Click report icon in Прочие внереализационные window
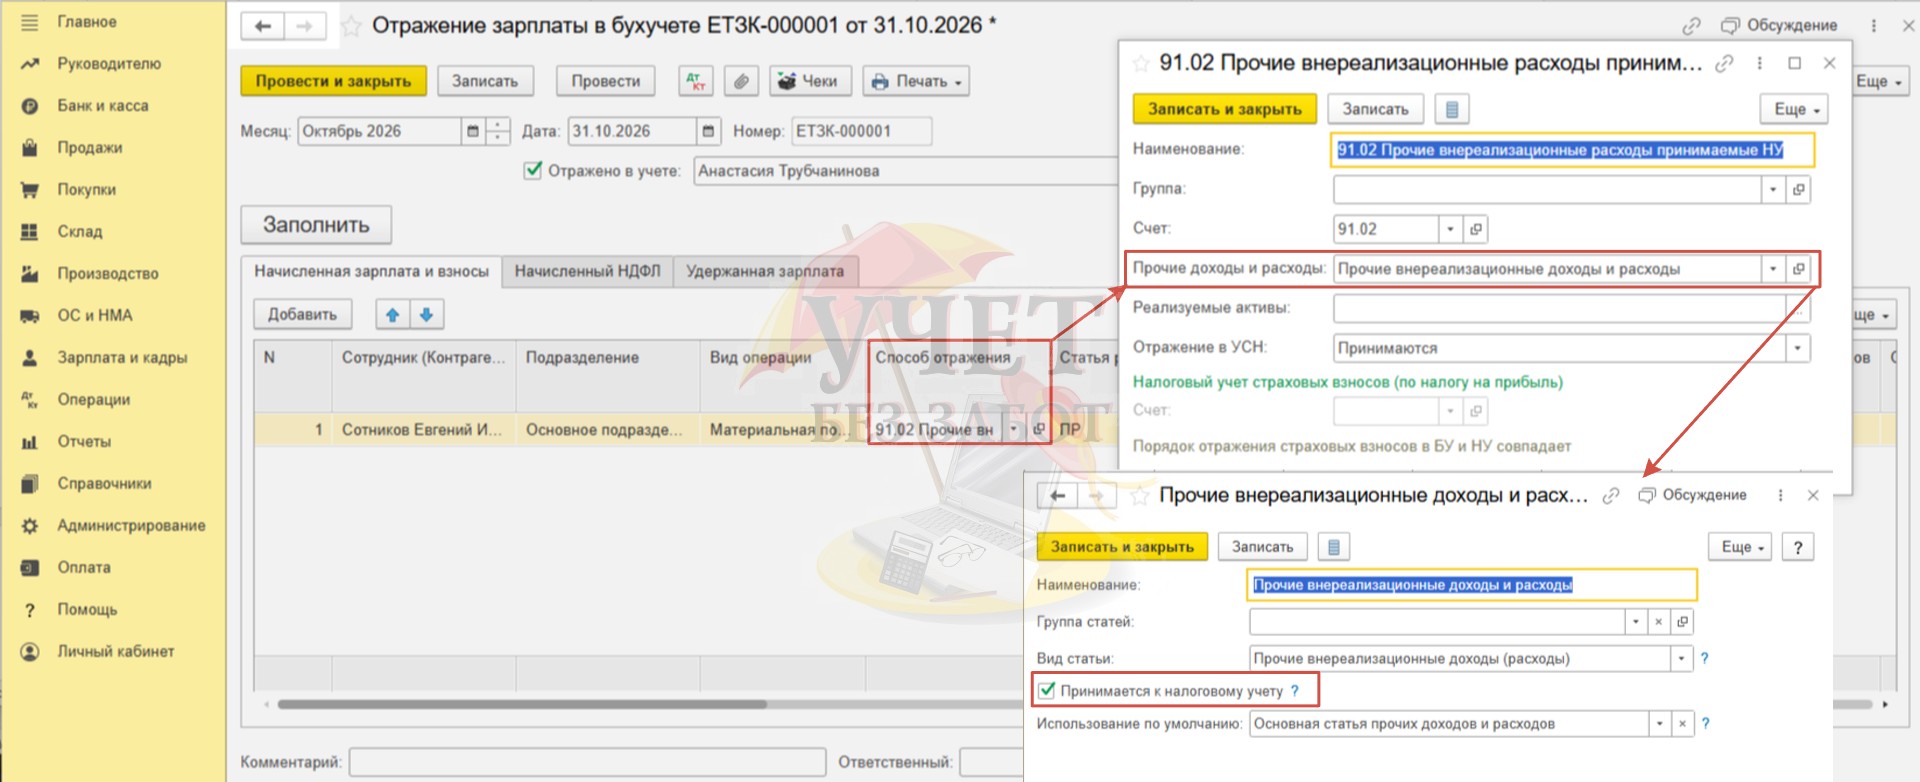 click(x=1334, y=547)
